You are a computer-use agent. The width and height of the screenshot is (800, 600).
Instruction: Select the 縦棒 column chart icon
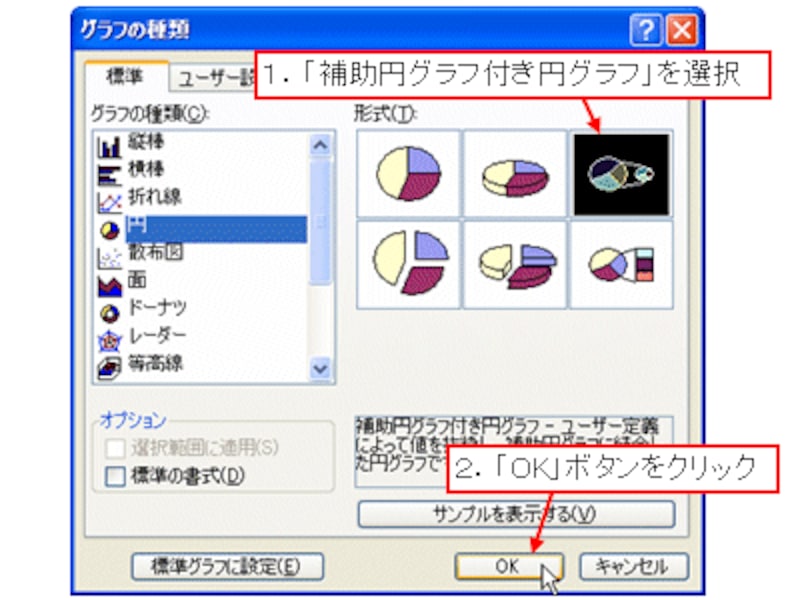tap(109, 145)
